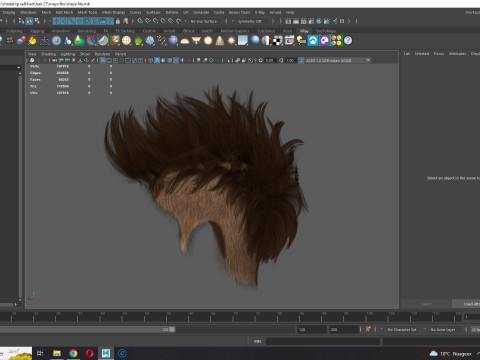Click the IES cone light shelf icon

coord(220,41)
